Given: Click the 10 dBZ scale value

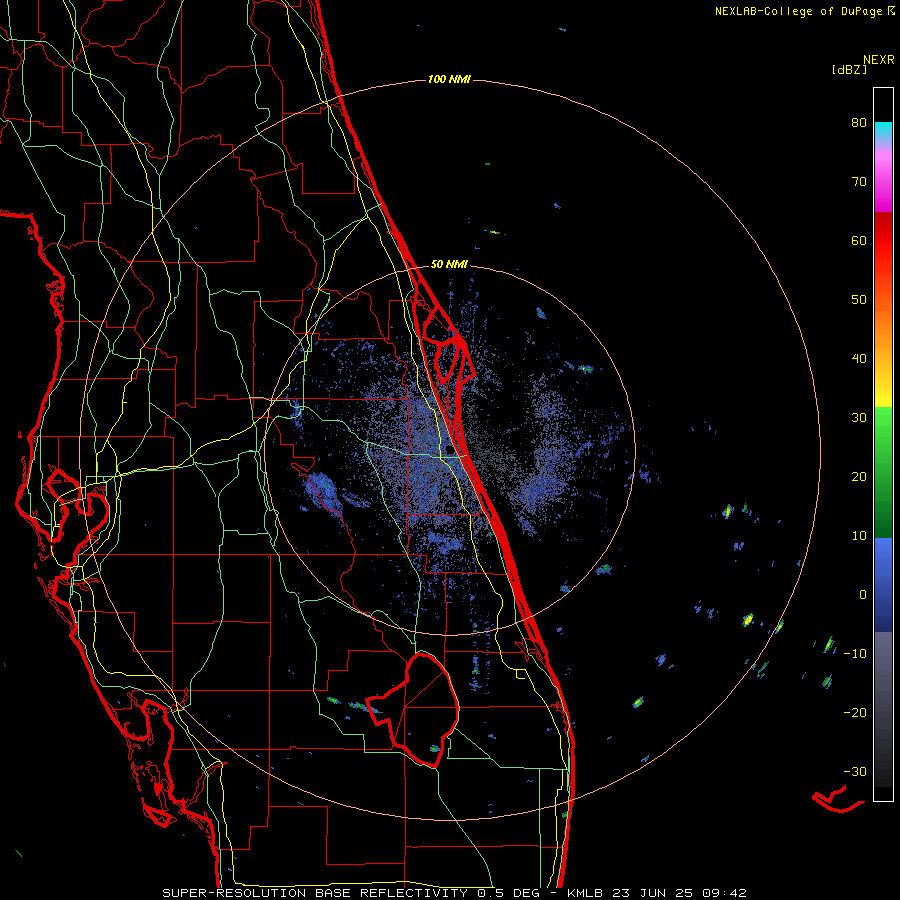Looking at the screenshot, I should pos(859,536).
